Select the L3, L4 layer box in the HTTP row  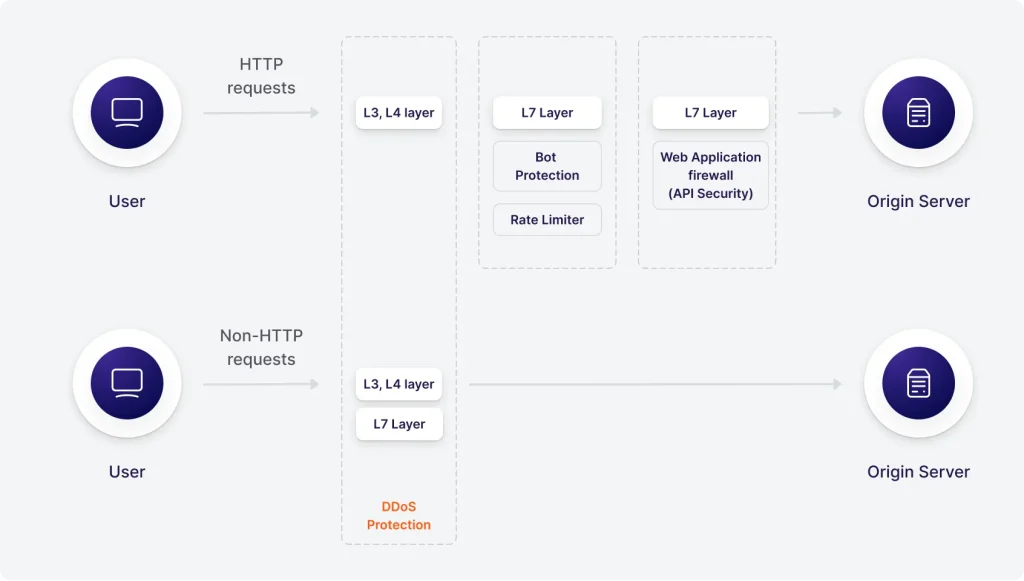pyautogui.click(x=399, y=113)
